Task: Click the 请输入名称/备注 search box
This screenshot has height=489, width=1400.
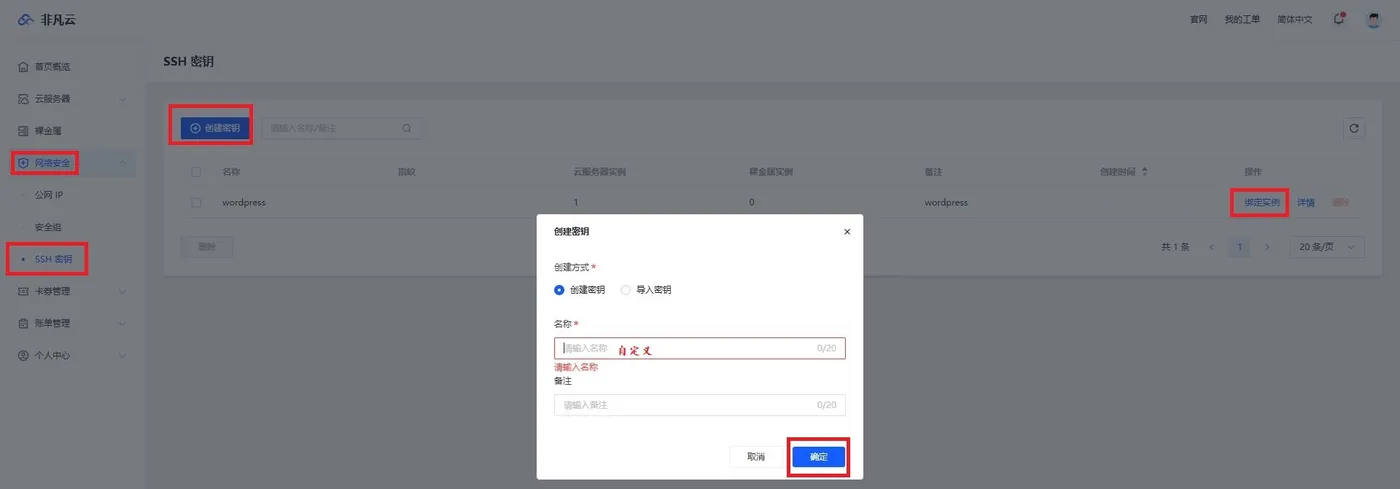Action: click(341, 128)
